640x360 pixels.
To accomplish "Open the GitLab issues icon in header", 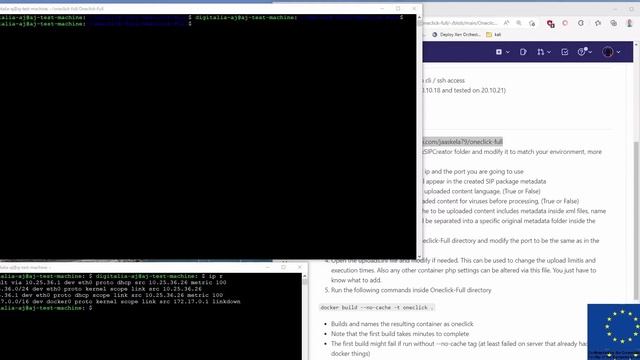I will [523, 52].
